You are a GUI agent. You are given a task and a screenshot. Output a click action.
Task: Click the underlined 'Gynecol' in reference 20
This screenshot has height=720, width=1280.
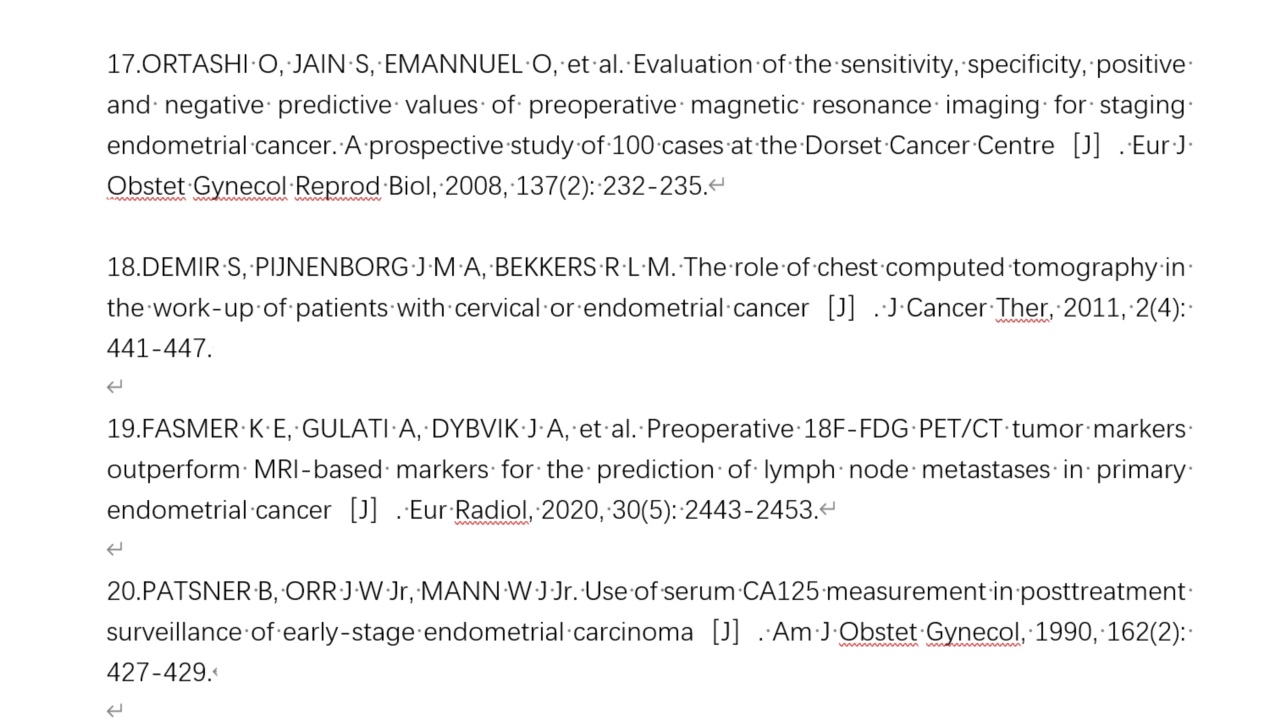pyautogui.click(x=974, y=632)
